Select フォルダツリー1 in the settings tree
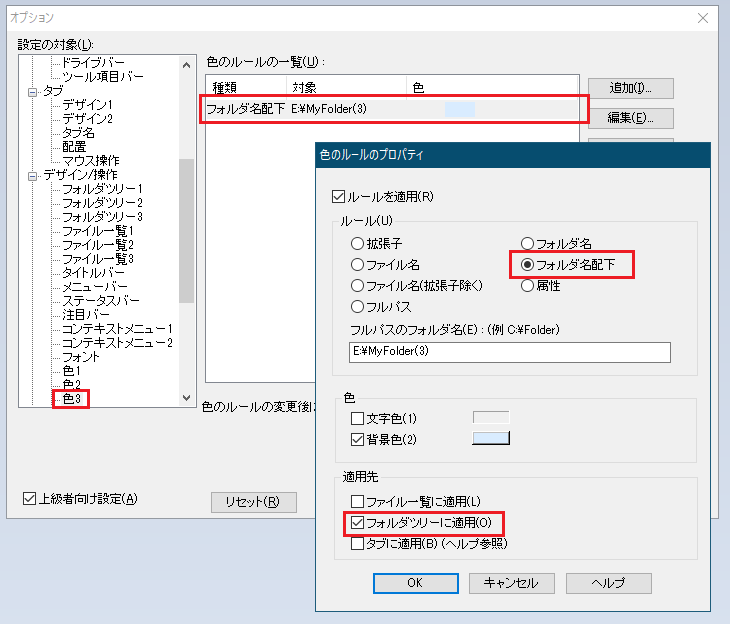The width and height of the screenshot is (730, 624). (102, 189)
